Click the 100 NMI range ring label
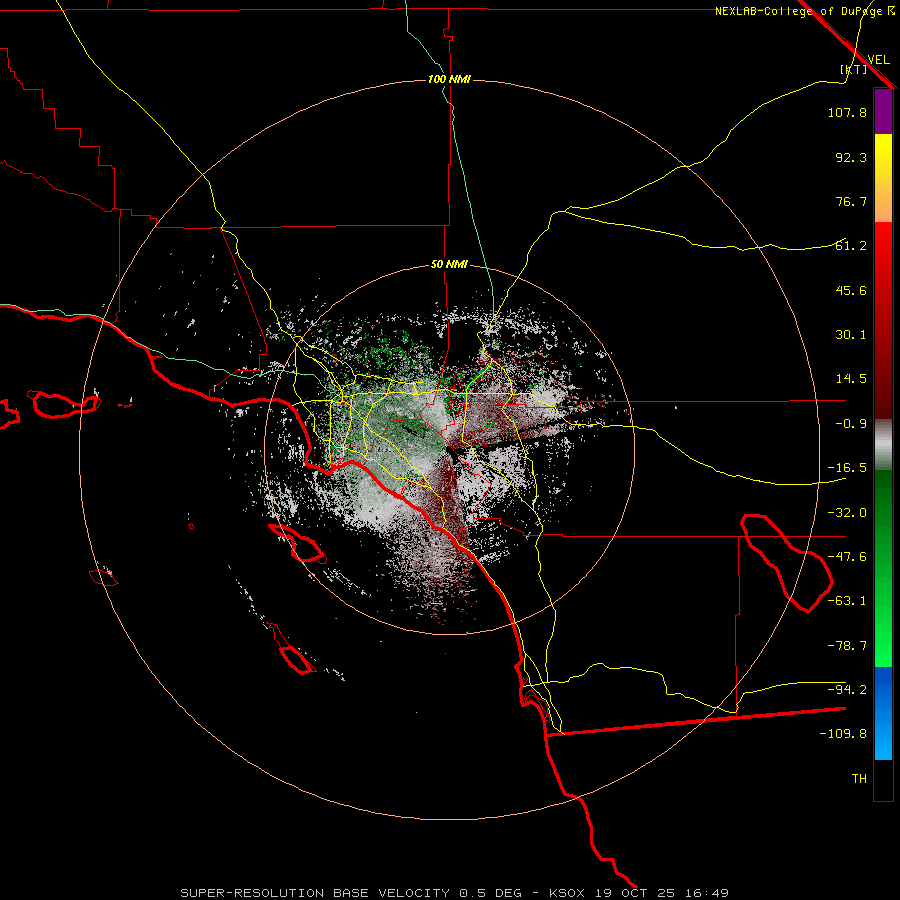 coord(449,79)
